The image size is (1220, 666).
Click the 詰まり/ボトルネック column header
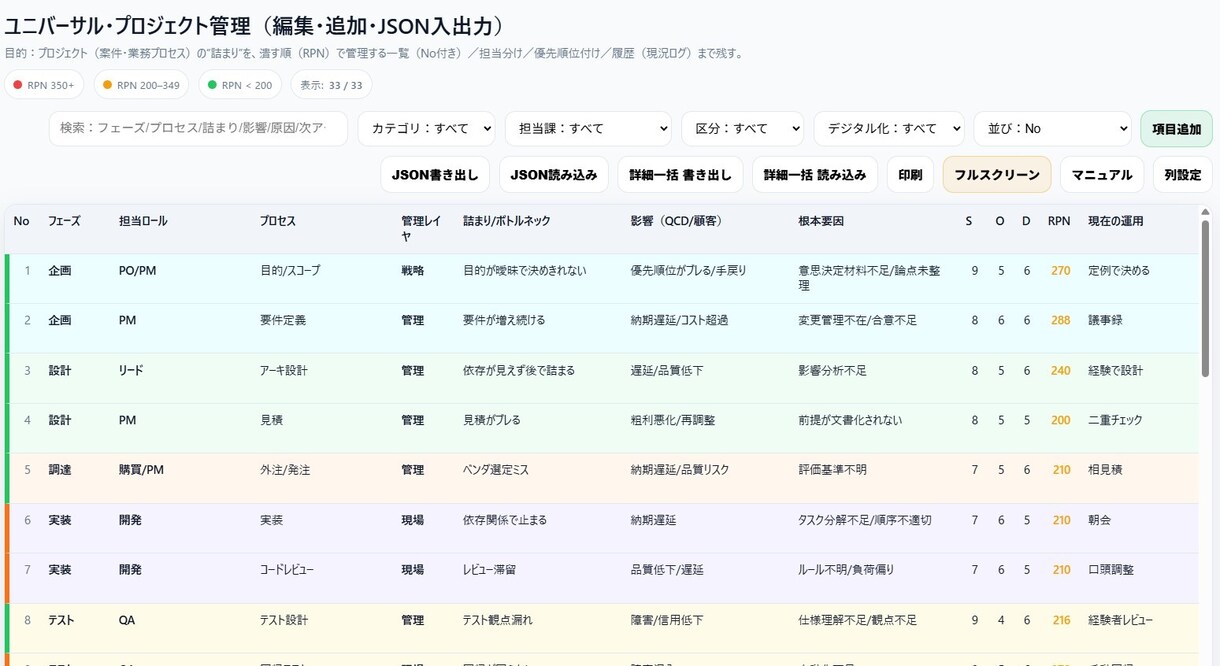coord(507,221)
